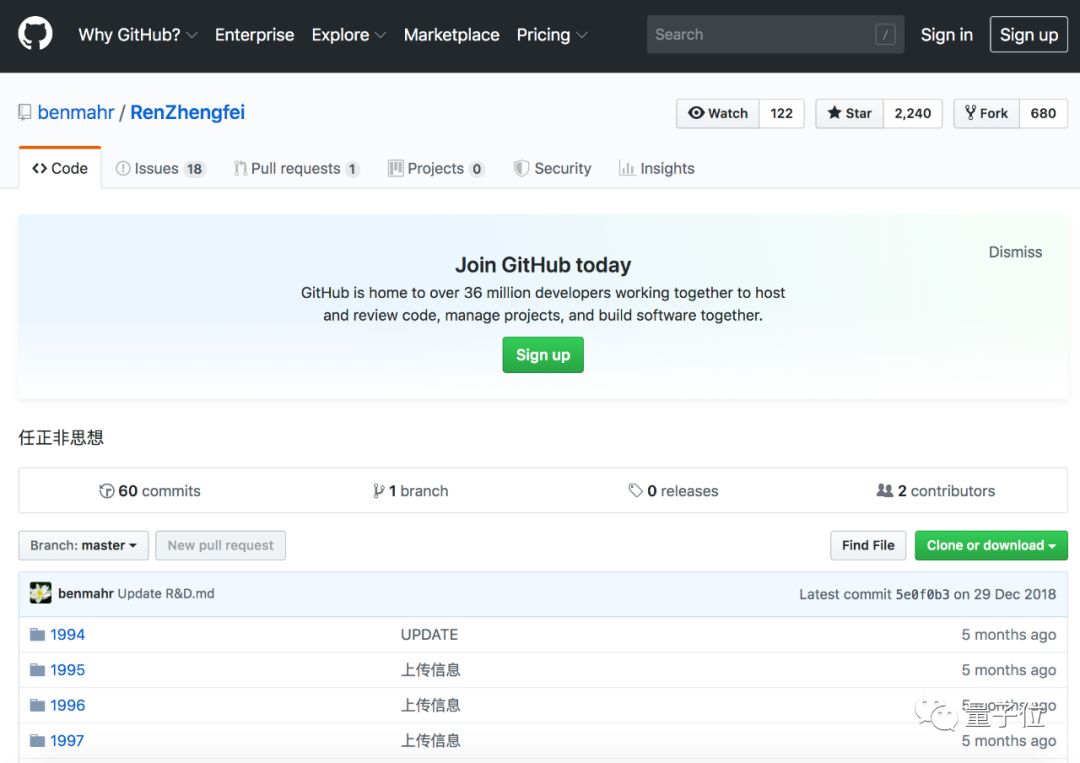Click the commits history clock icon
The image size is (1080, 763).
107,491
